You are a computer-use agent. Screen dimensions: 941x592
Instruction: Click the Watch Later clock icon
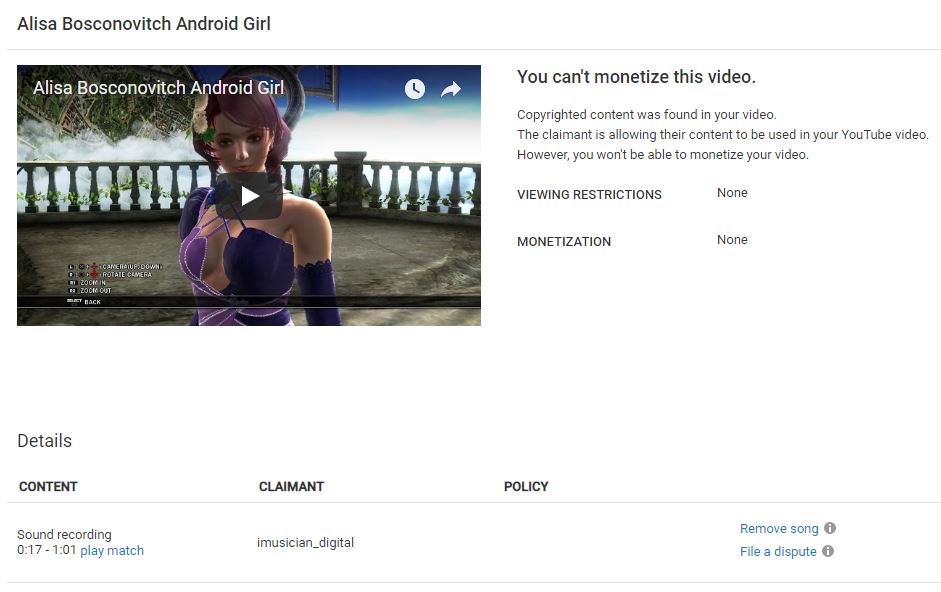click(415, 89)
